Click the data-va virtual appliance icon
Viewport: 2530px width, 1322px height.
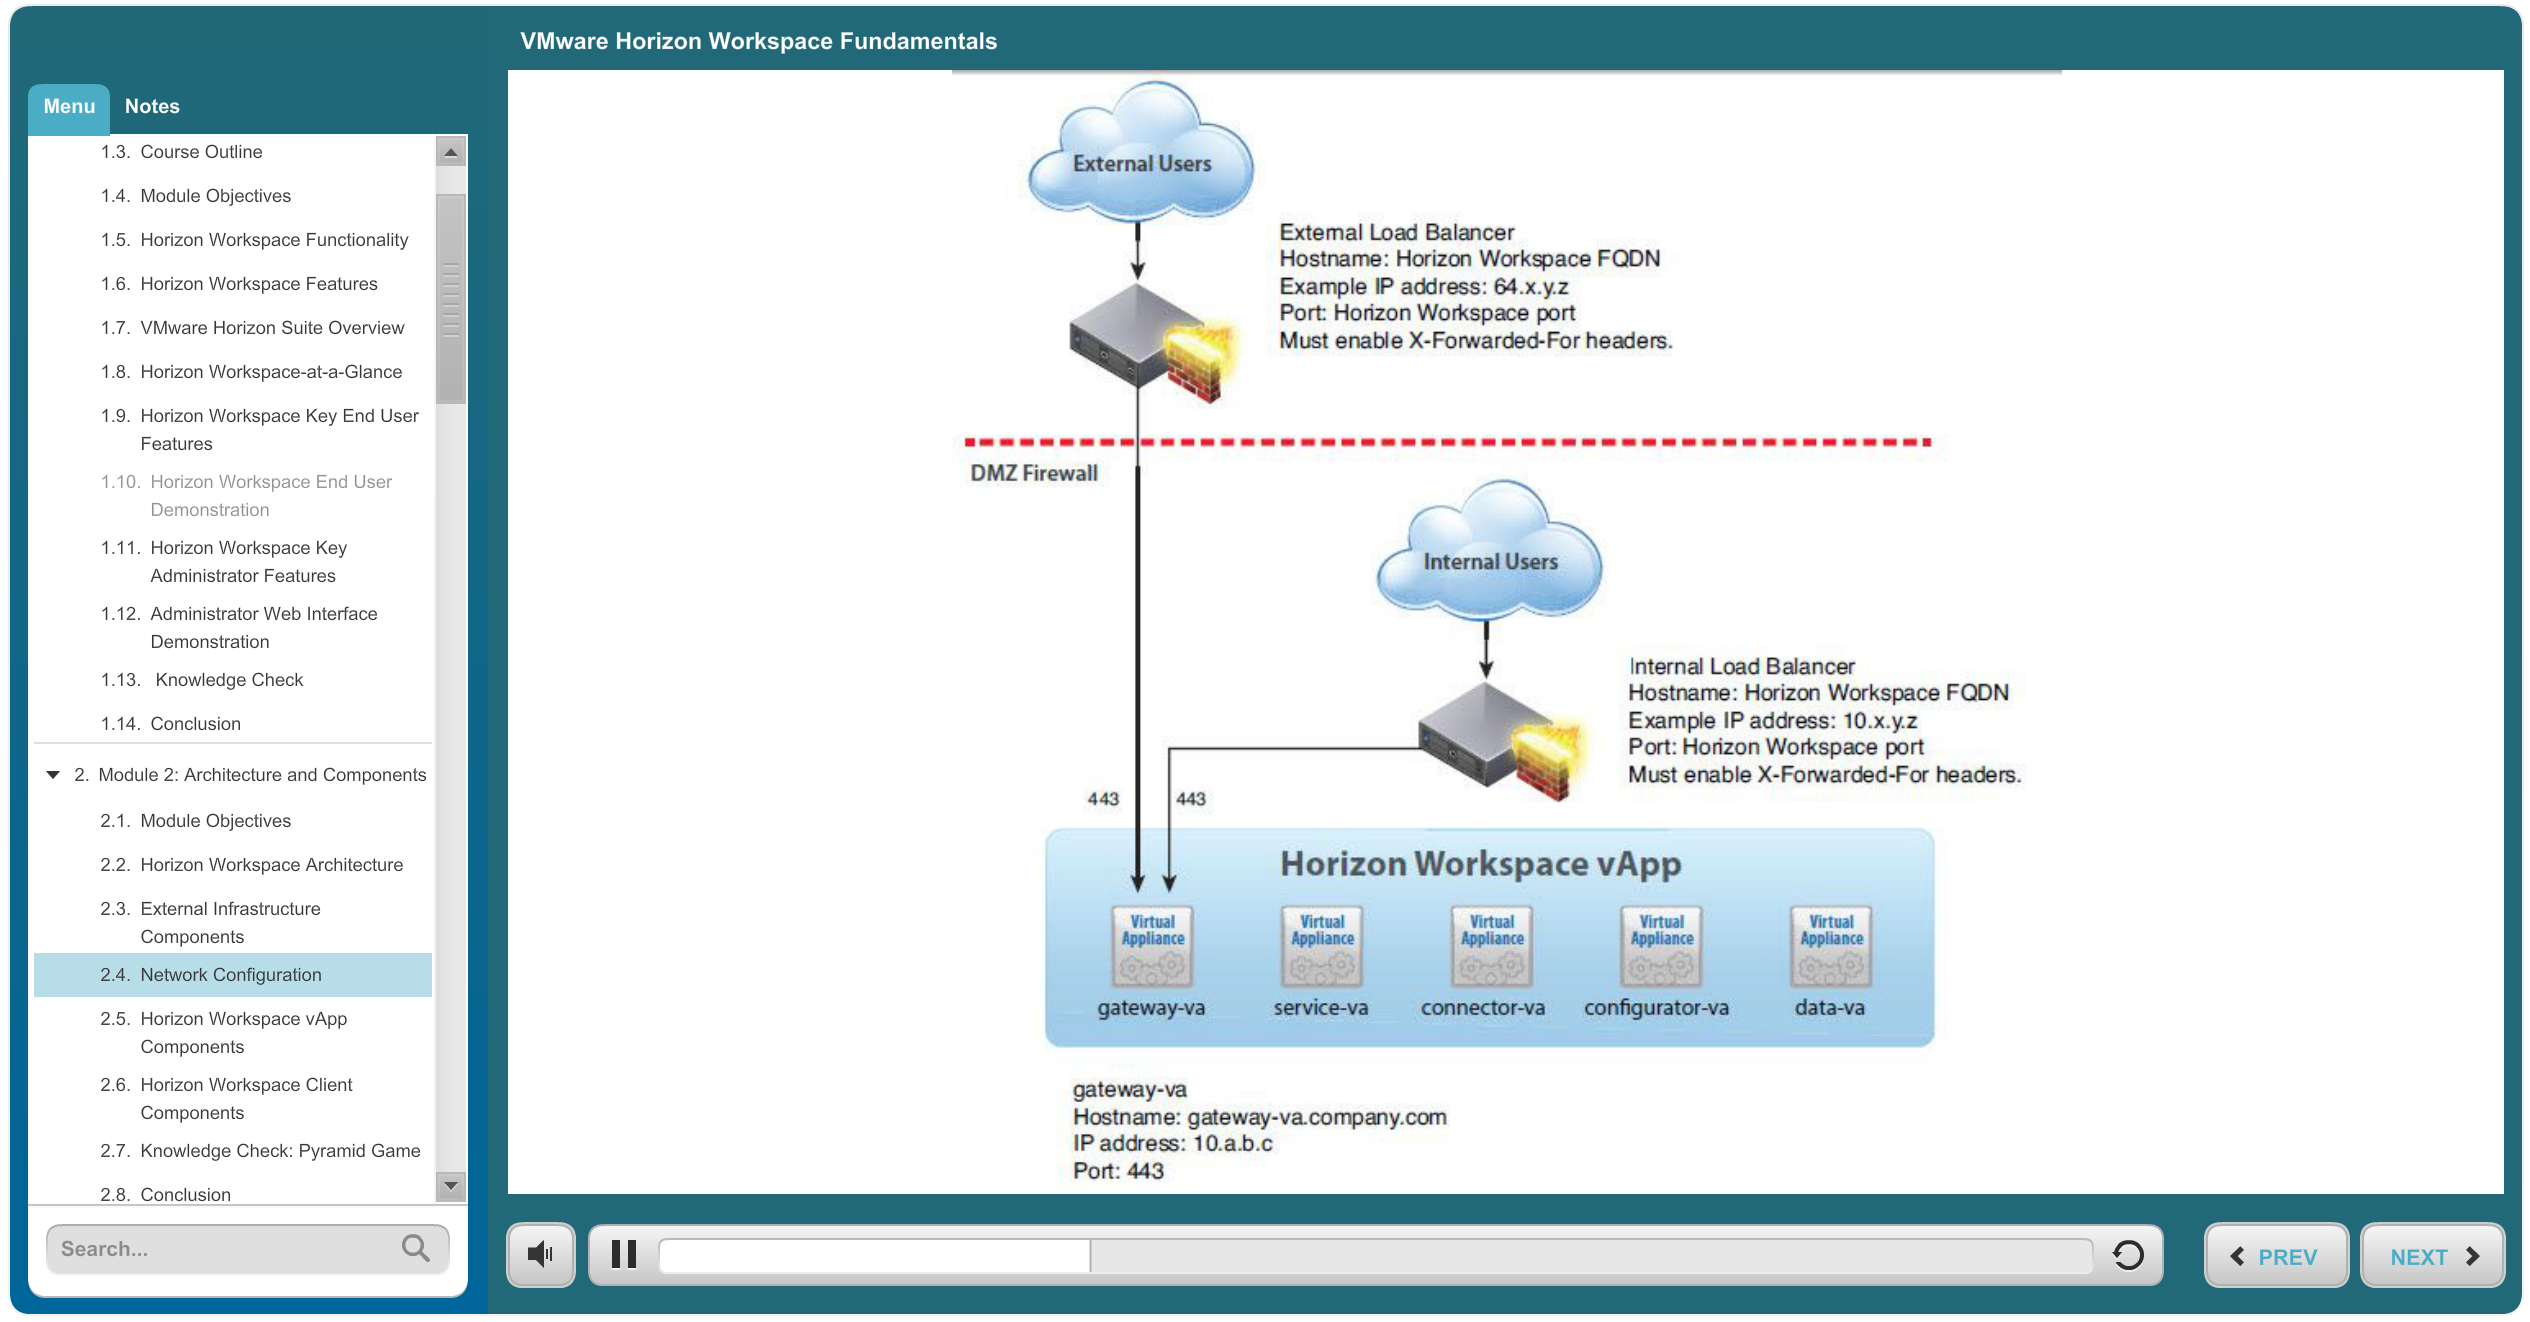point(1831,946)
